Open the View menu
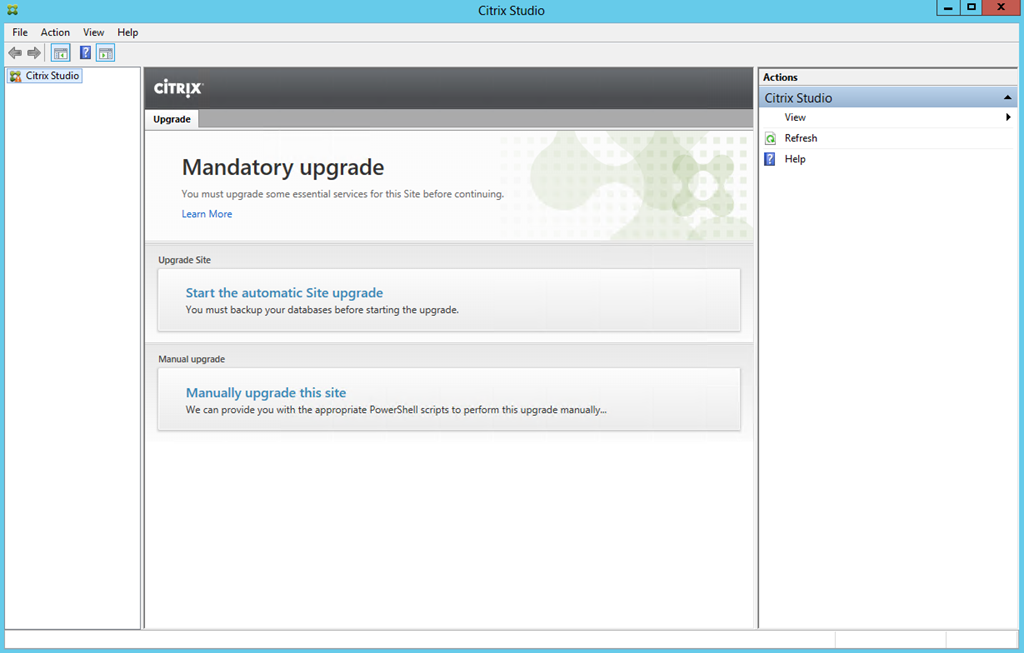Image resolution: width=1024 pixels, height=653 pixels. coord(93,32)
